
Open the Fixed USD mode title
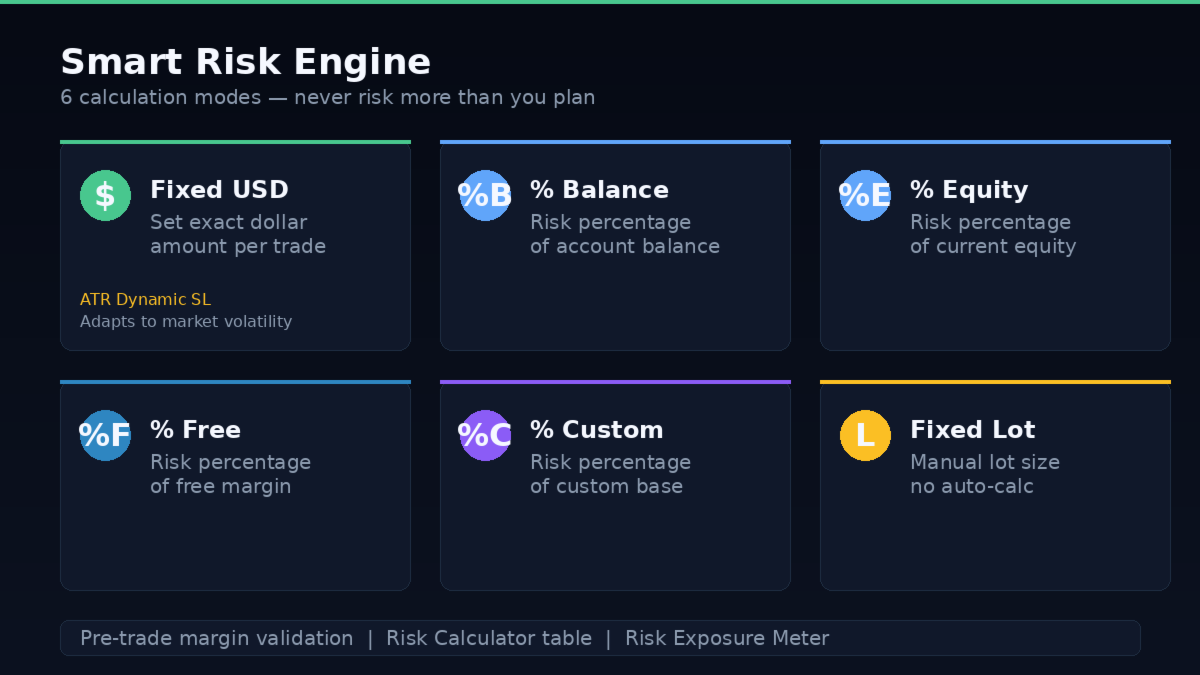coord(219,190)
